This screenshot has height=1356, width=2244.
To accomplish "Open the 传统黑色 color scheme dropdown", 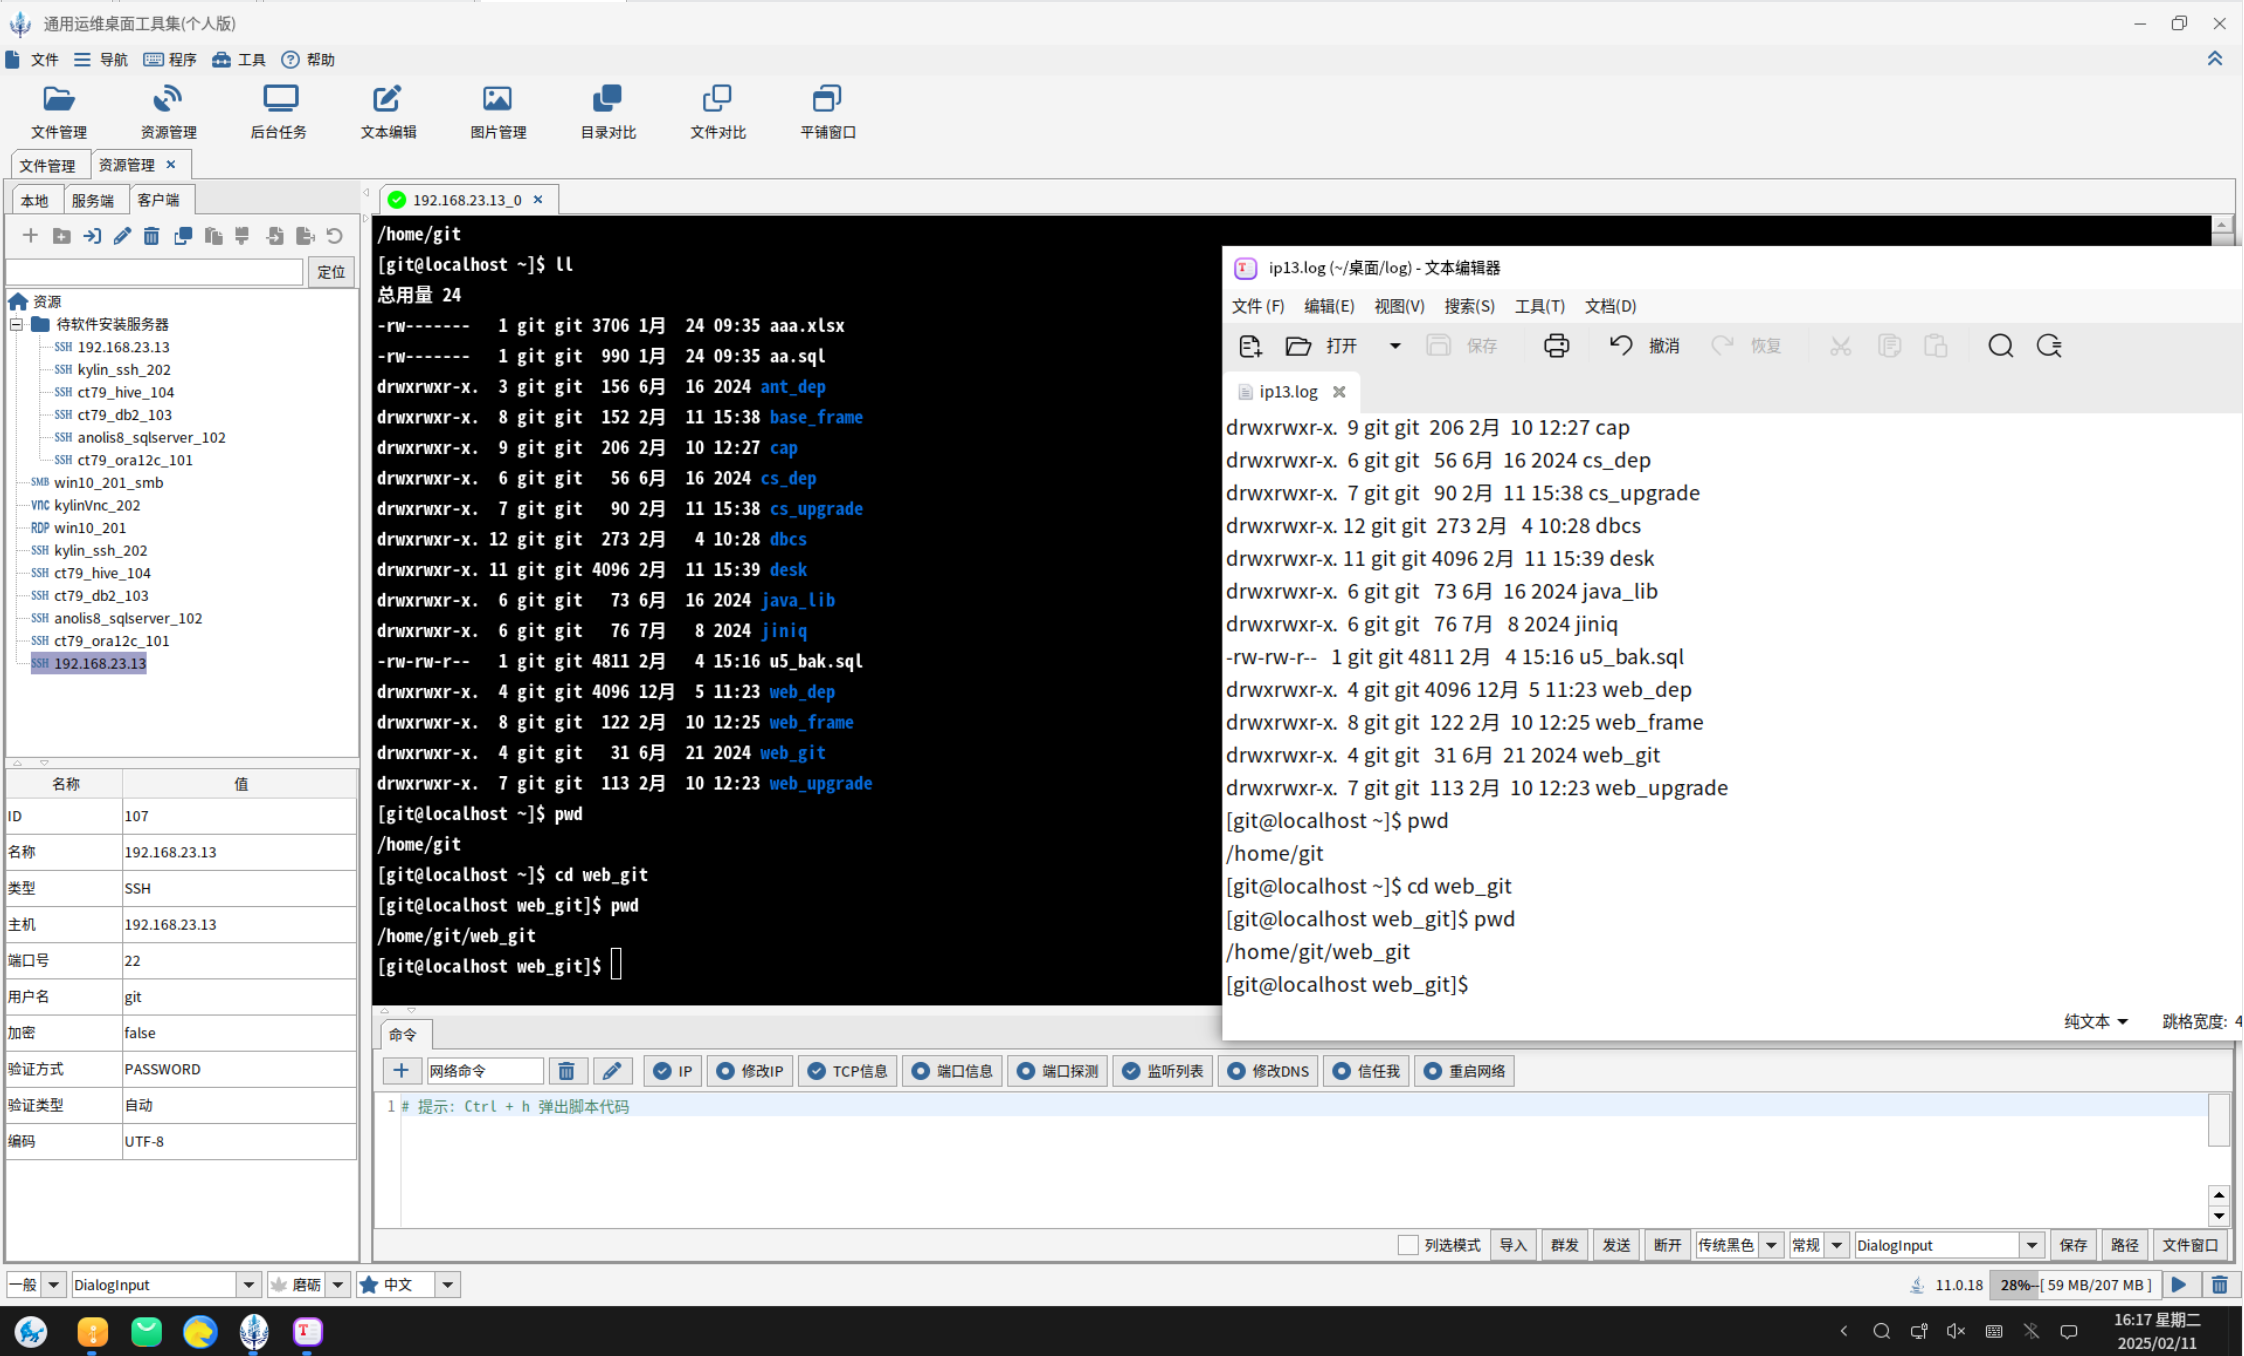I will 1771,1245.
